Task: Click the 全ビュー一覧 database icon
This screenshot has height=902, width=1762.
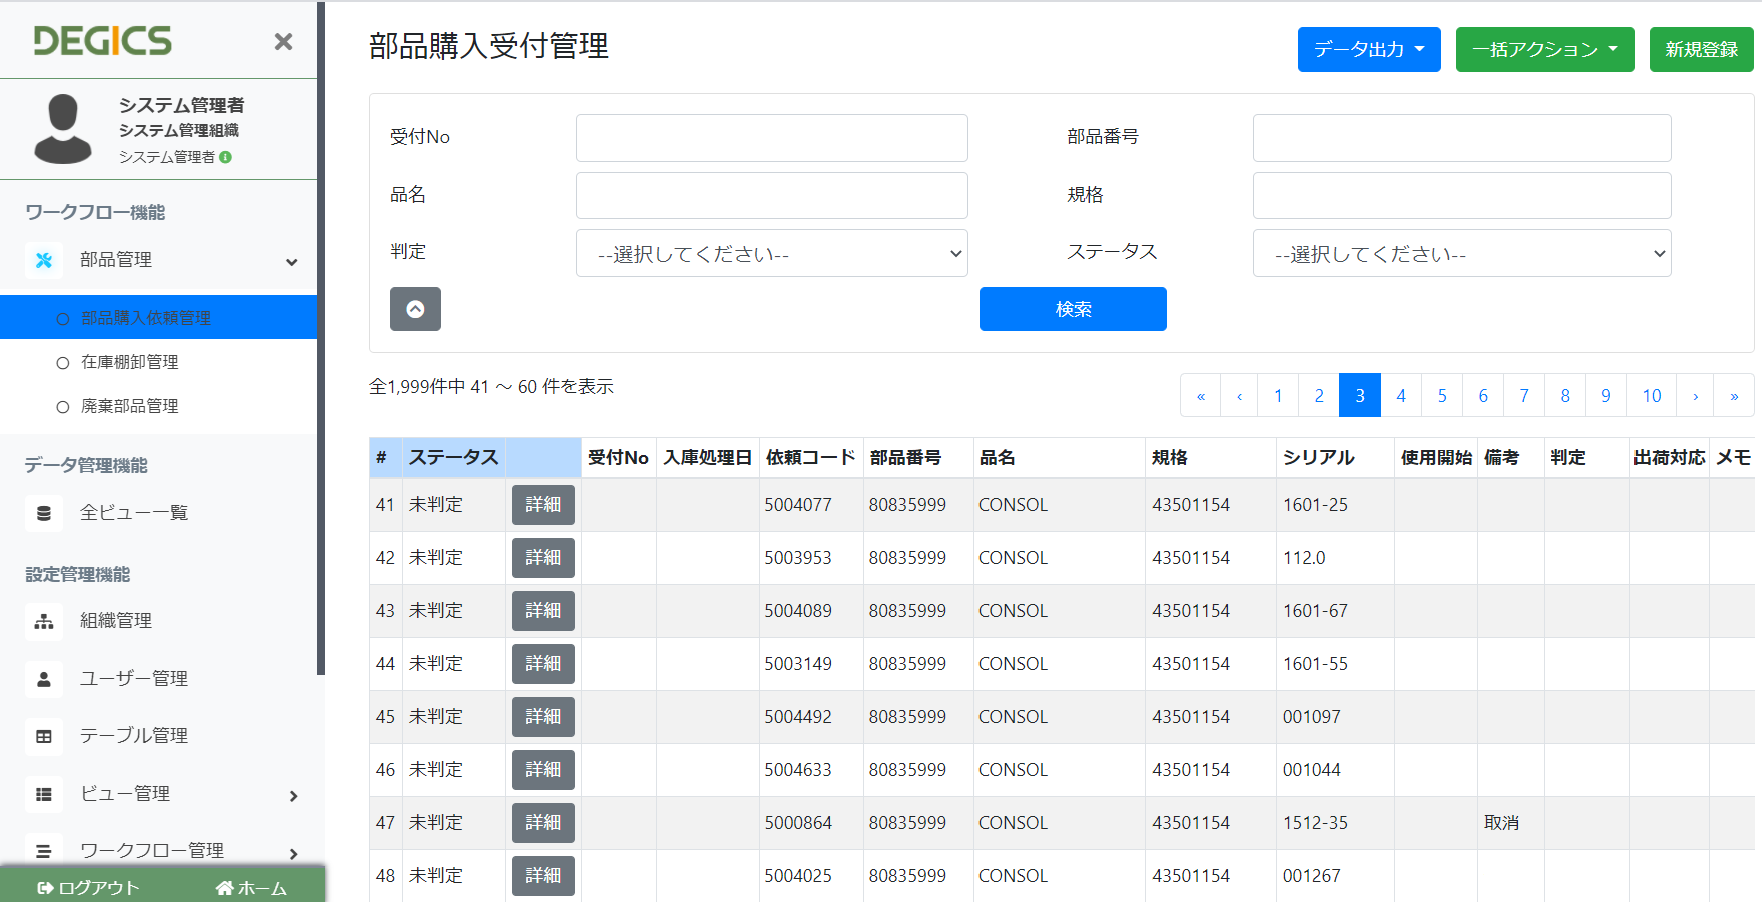Action: [x=44, y=513]
